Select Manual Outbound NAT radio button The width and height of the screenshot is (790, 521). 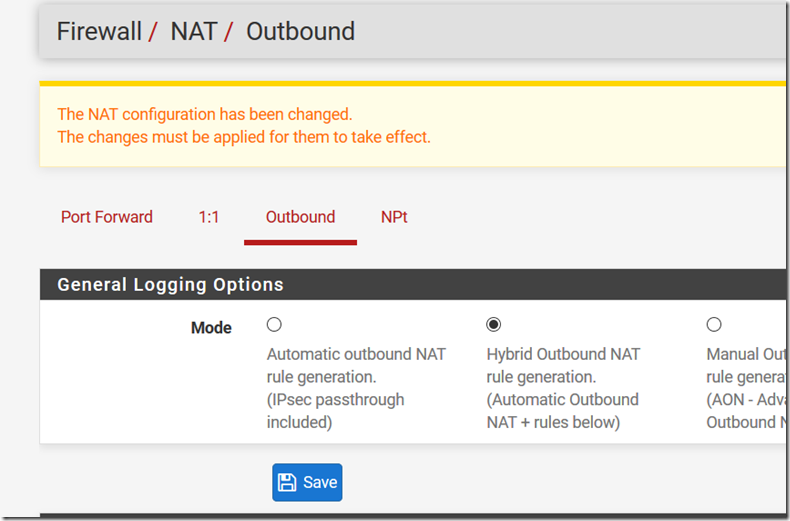[714, 324]
